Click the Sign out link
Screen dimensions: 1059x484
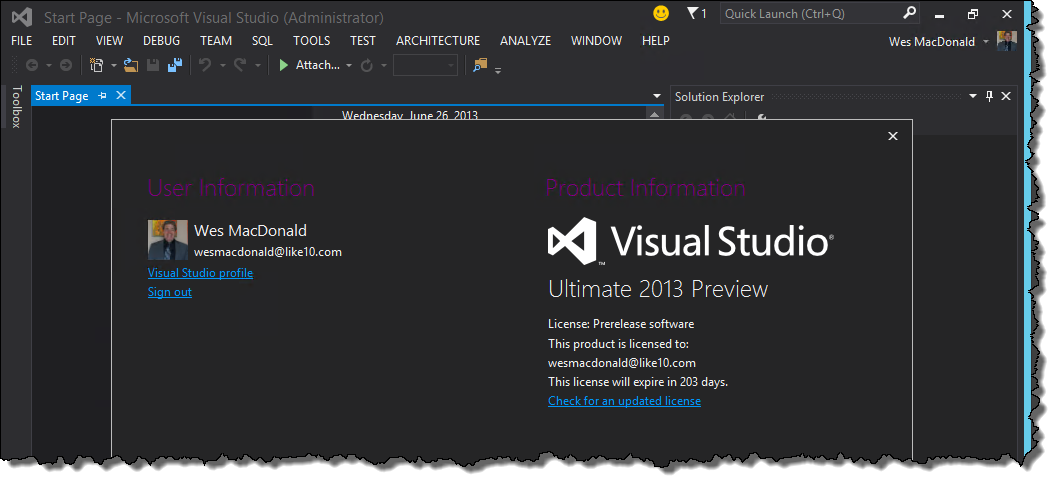169,292
